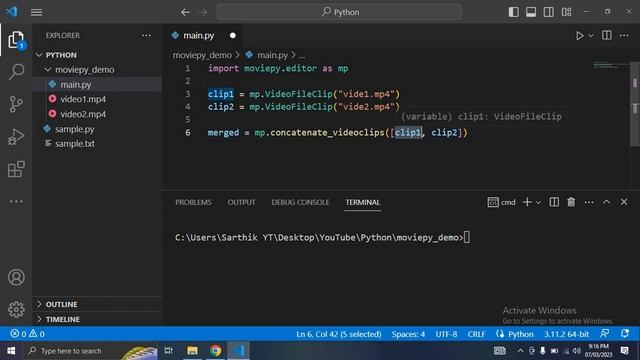640x360 pixels.
Task: Open editor More Actions ellipsis
Action: pyautogui.click(x=624, y=36)
